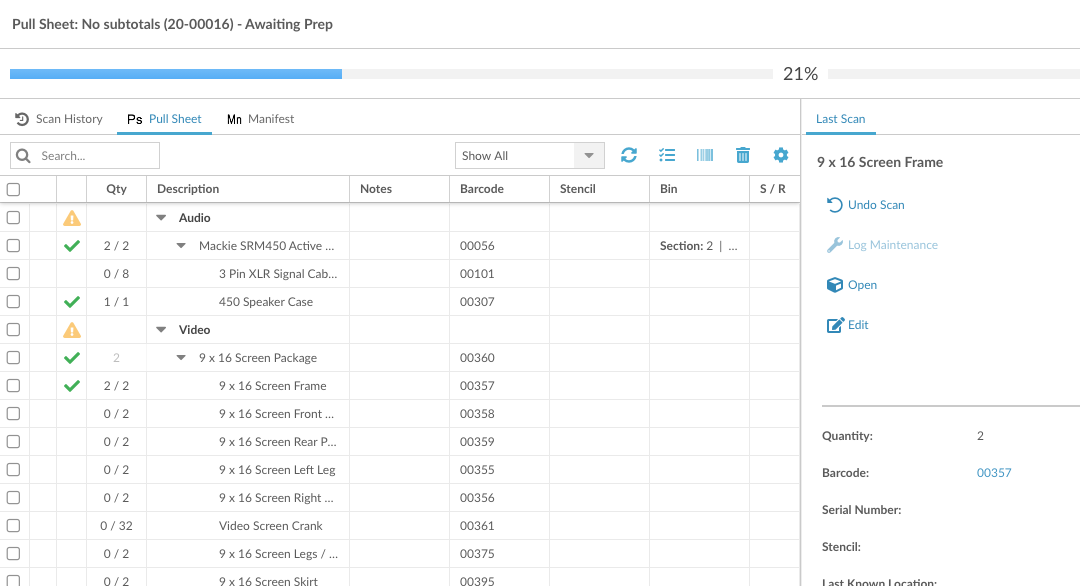The height and width of the screenshot is (586, 1080).
Task: Select the Pull Sheet tab
Action: pos(164,119)
